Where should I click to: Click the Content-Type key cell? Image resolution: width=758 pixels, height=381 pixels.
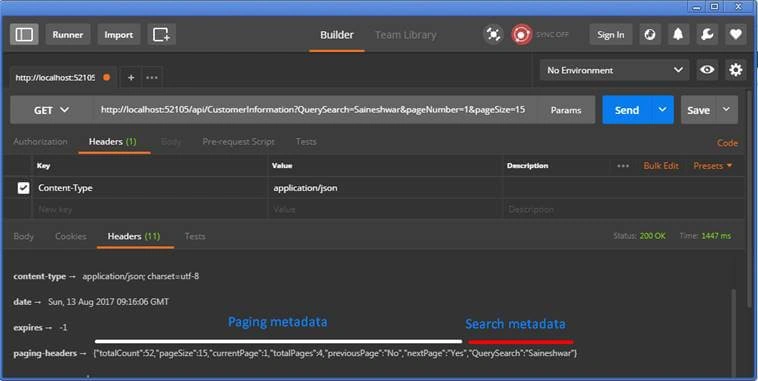click(149, 188)
